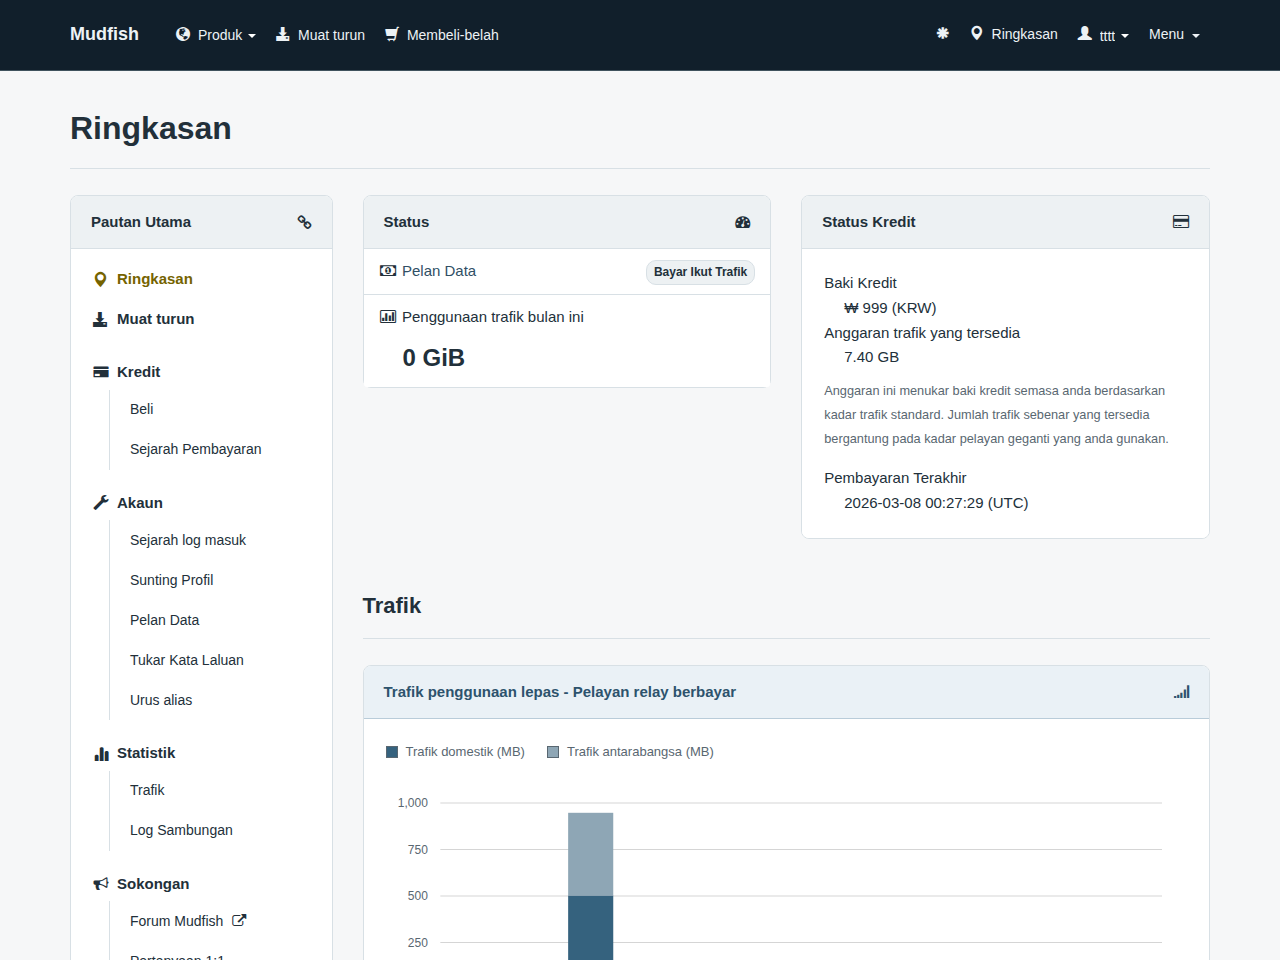
Task: Click the dashboard gauge icon in Status header
Action: coord(743,222)
